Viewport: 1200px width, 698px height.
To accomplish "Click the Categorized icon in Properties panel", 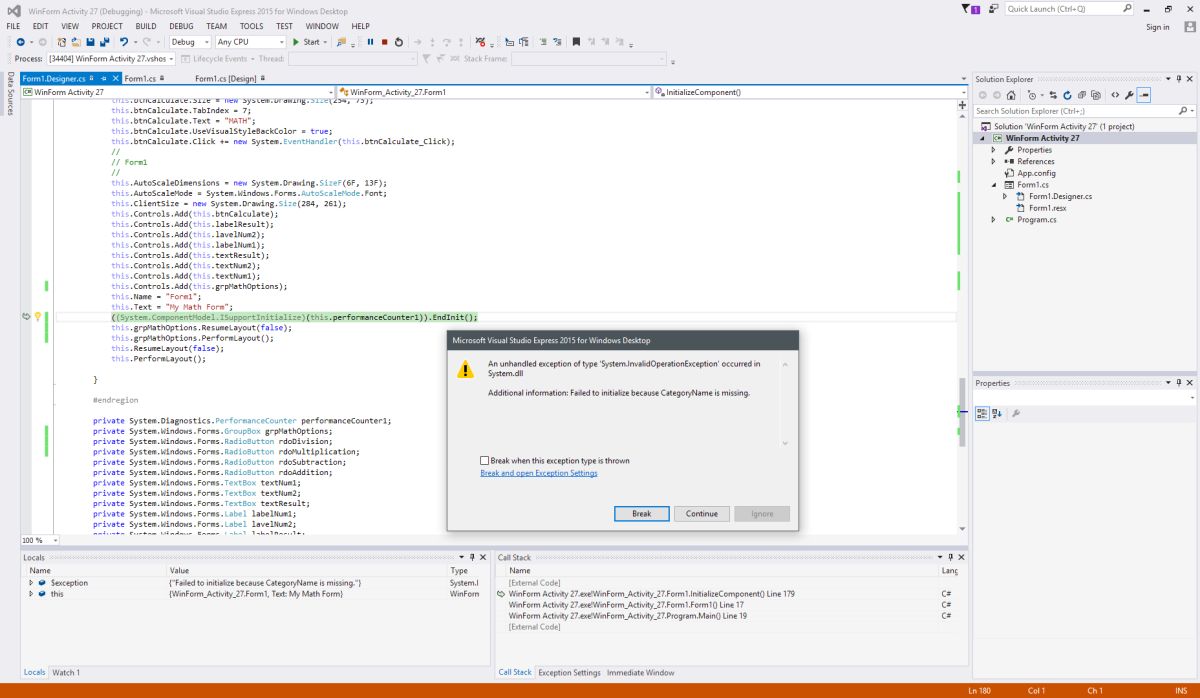I will click(982, 412).
